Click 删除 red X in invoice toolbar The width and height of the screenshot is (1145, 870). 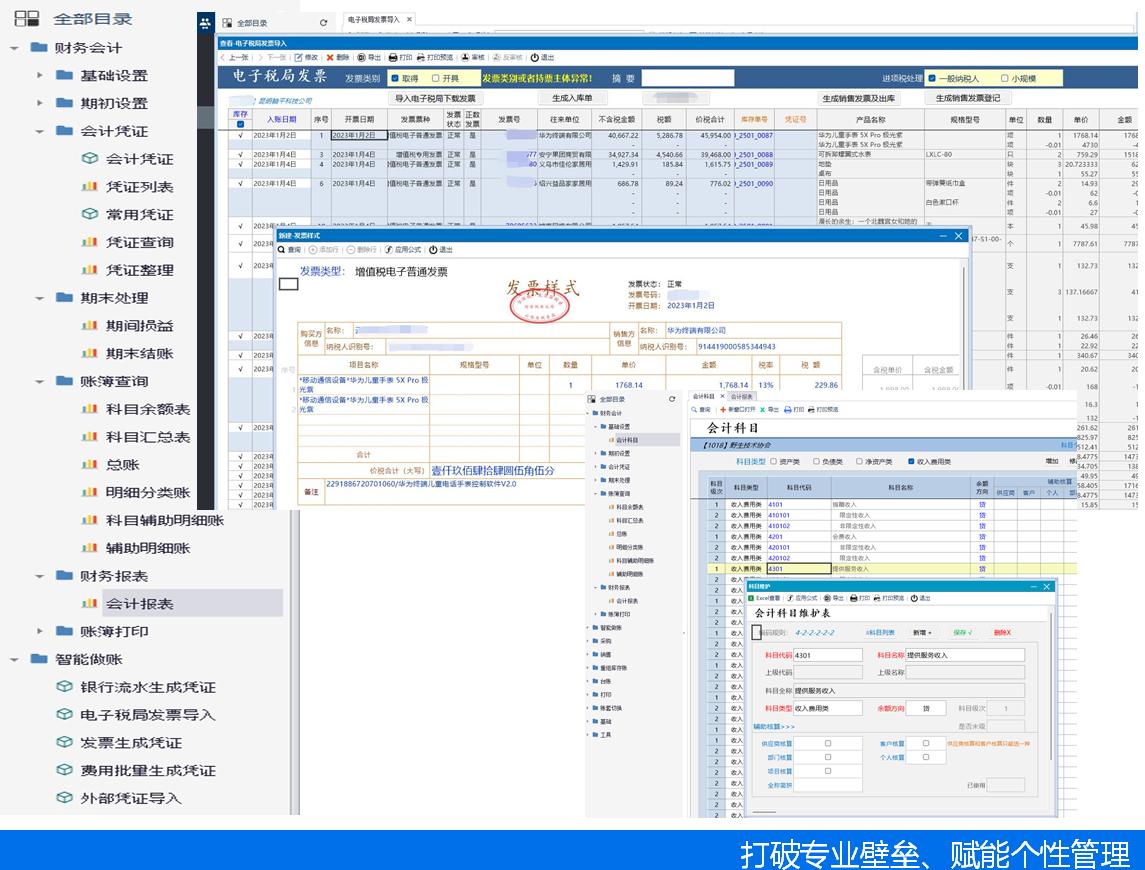(x=338, y=58)
